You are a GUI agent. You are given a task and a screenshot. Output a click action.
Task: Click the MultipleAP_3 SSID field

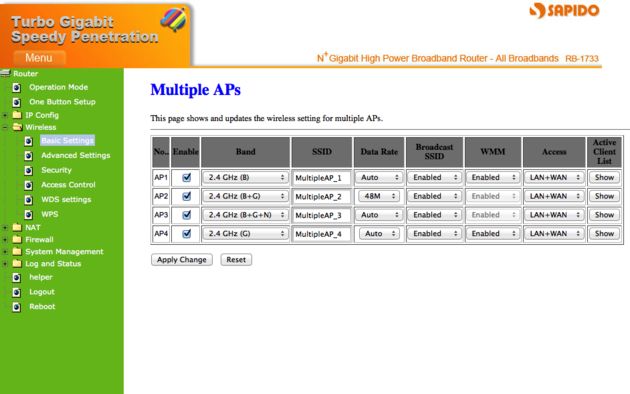click(322, 215)
